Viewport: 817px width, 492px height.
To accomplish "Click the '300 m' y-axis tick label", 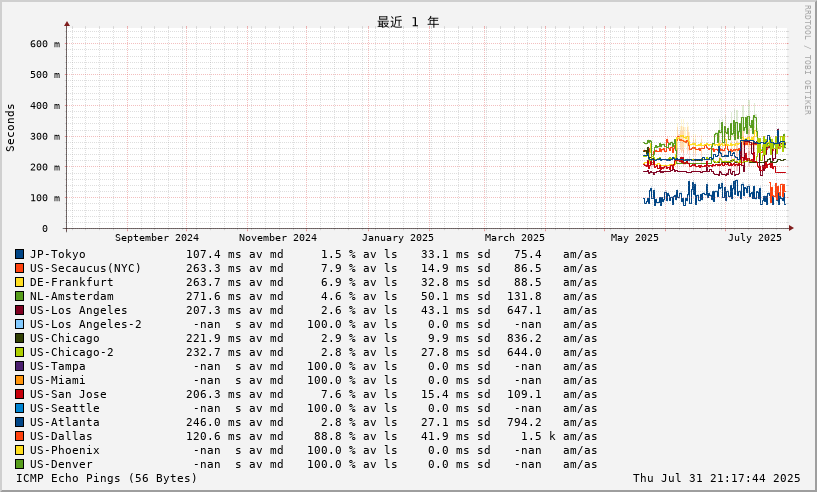I will tap(45, 137).
